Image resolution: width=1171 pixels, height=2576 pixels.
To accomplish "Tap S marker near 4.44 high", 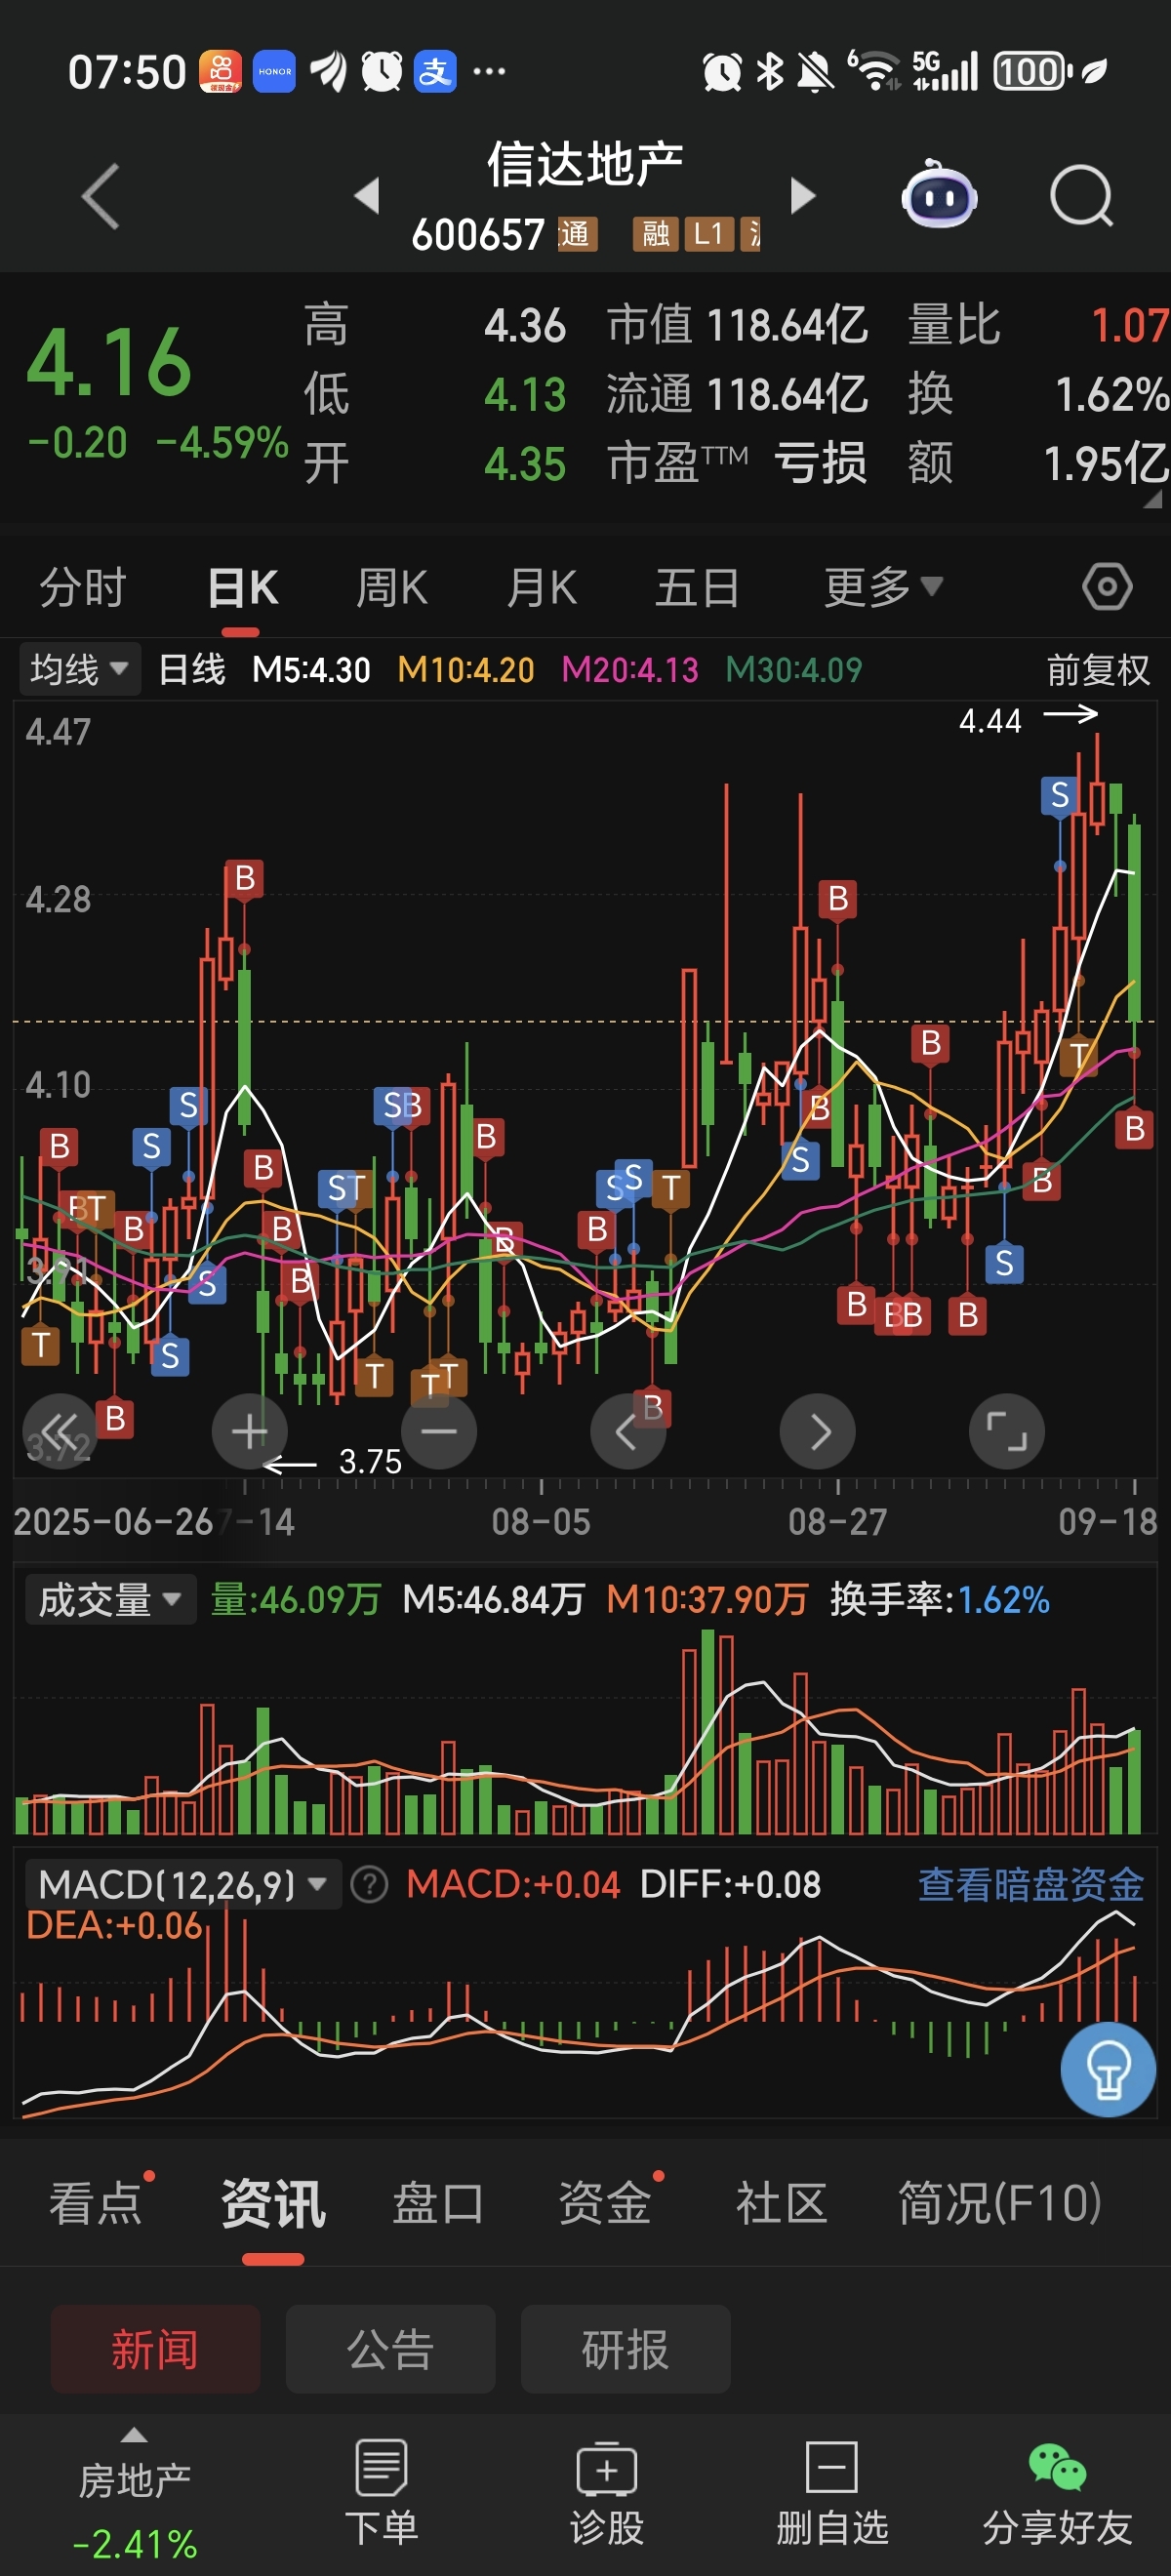I will pyautogui.click(x=1059, y=796).
